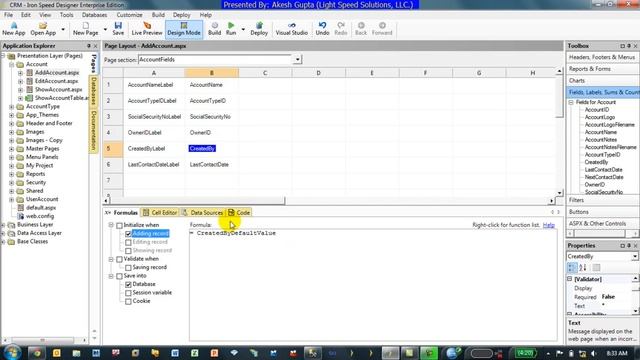Expand the Business Layer node
This screenshot has width=640, height=360.
3,225
